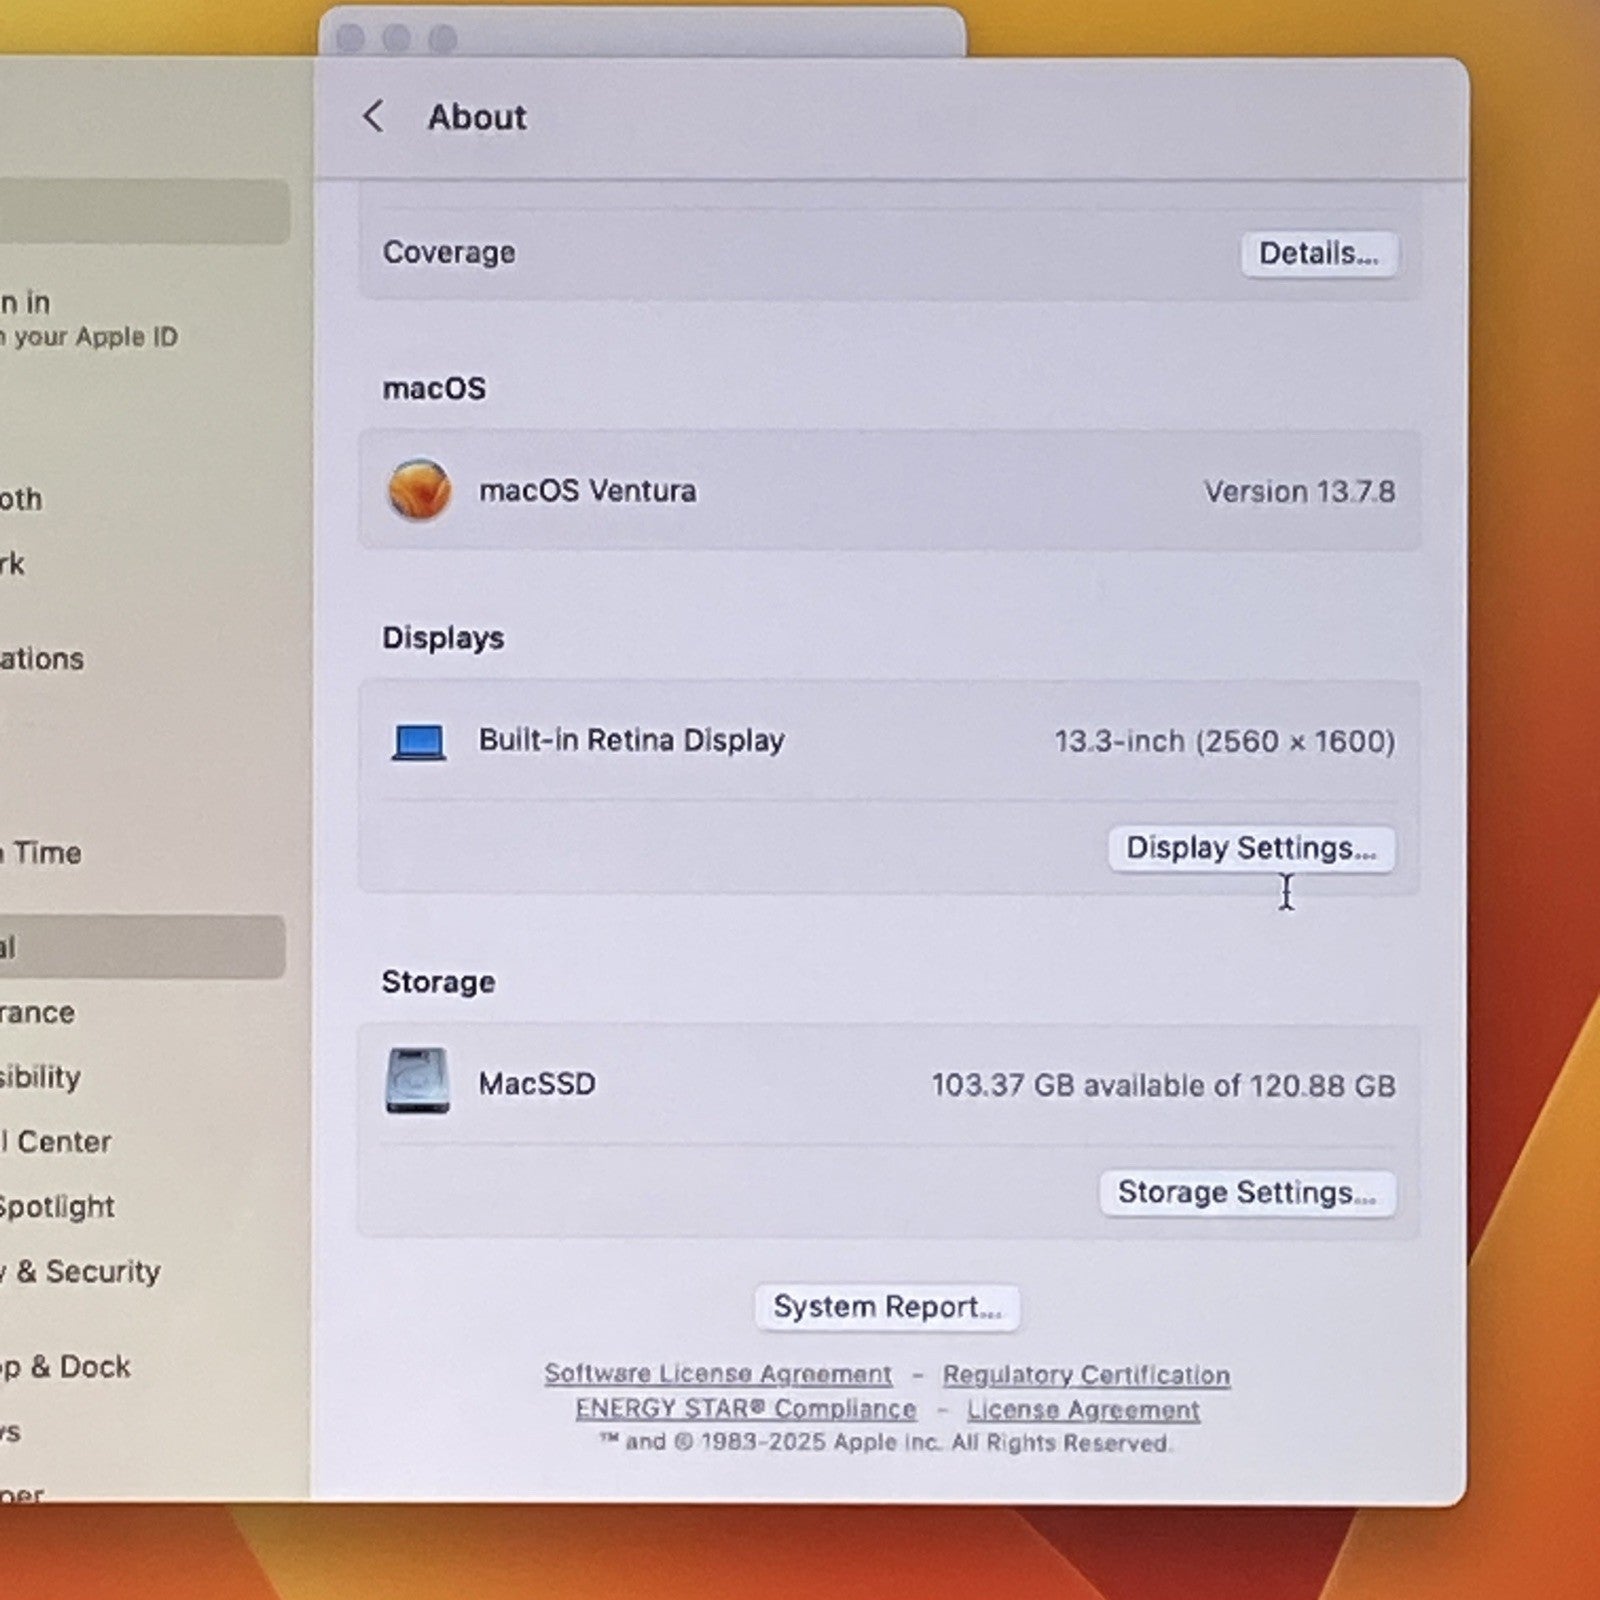
Task: Open the License Agreement link
Action: [x=1083, y=1410]
